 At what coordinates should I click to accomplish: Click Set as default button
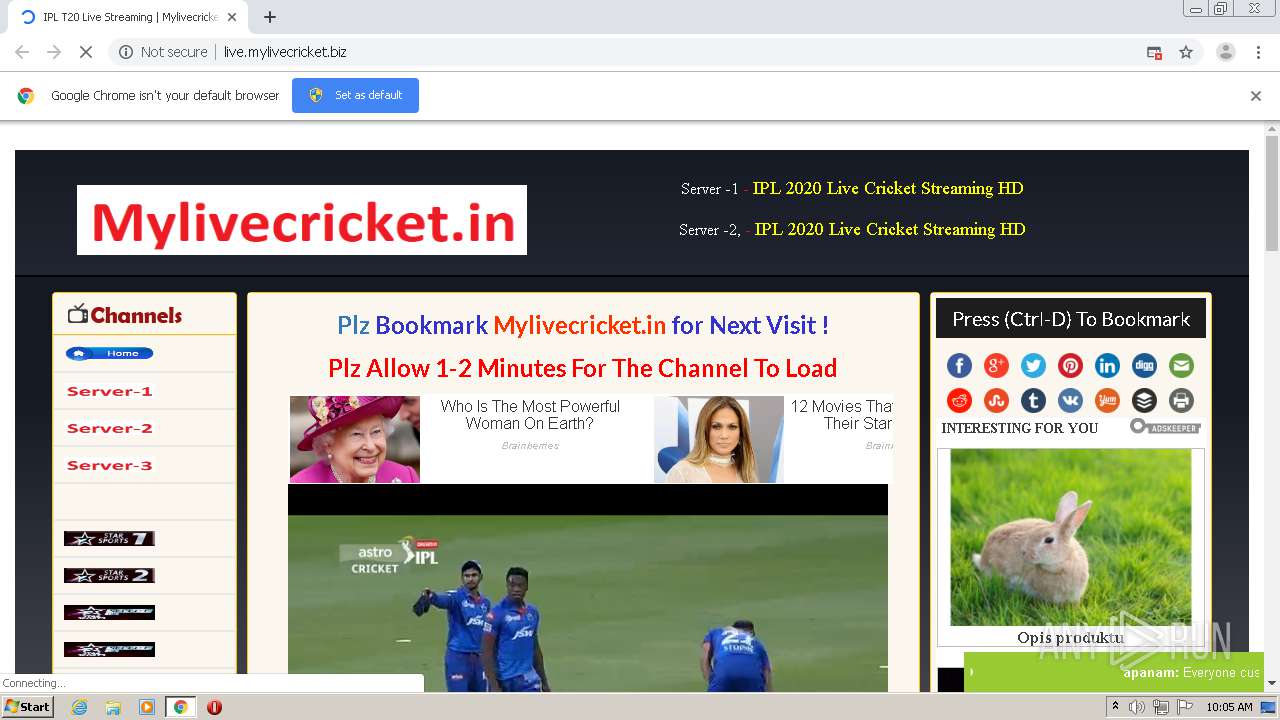click(355, 95)
